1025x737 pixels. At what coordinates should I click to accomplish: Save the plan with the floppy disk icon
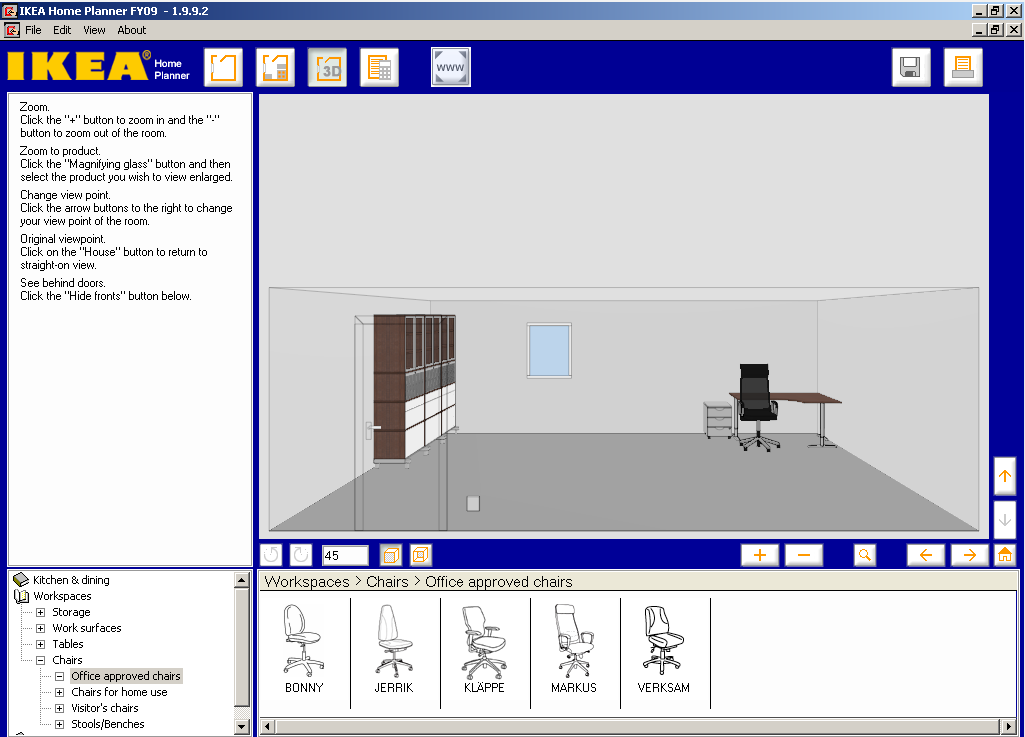pos(911,67)
